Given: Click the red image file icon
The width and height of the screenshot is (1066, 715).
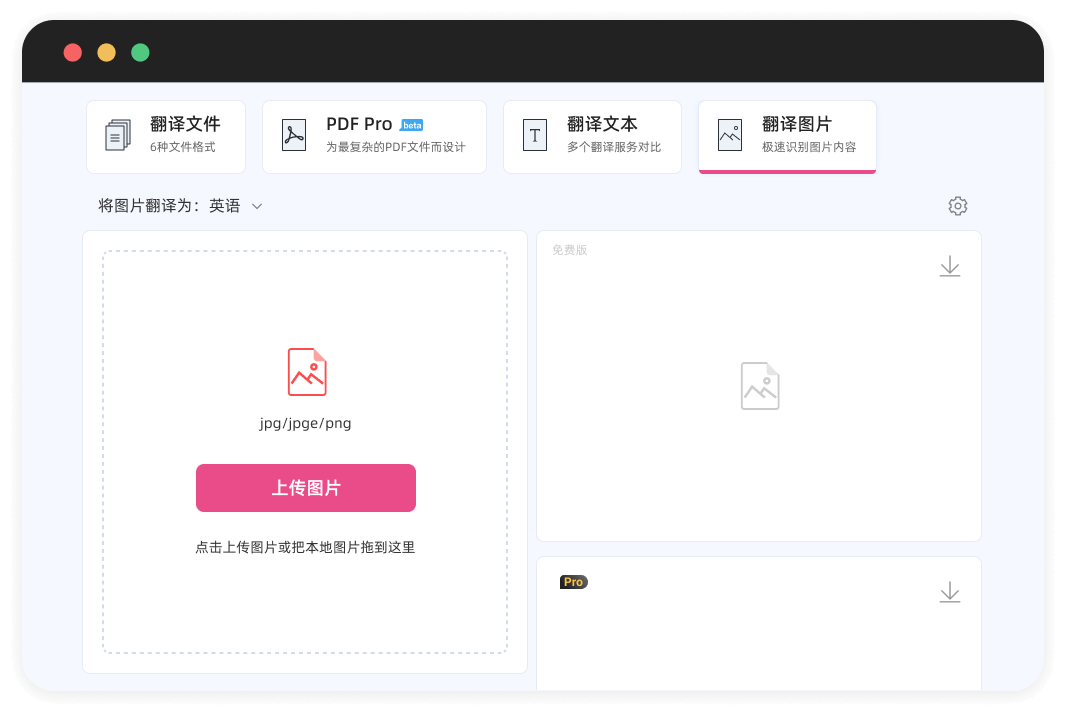Looking at the screenshot, I should [306, 372].
